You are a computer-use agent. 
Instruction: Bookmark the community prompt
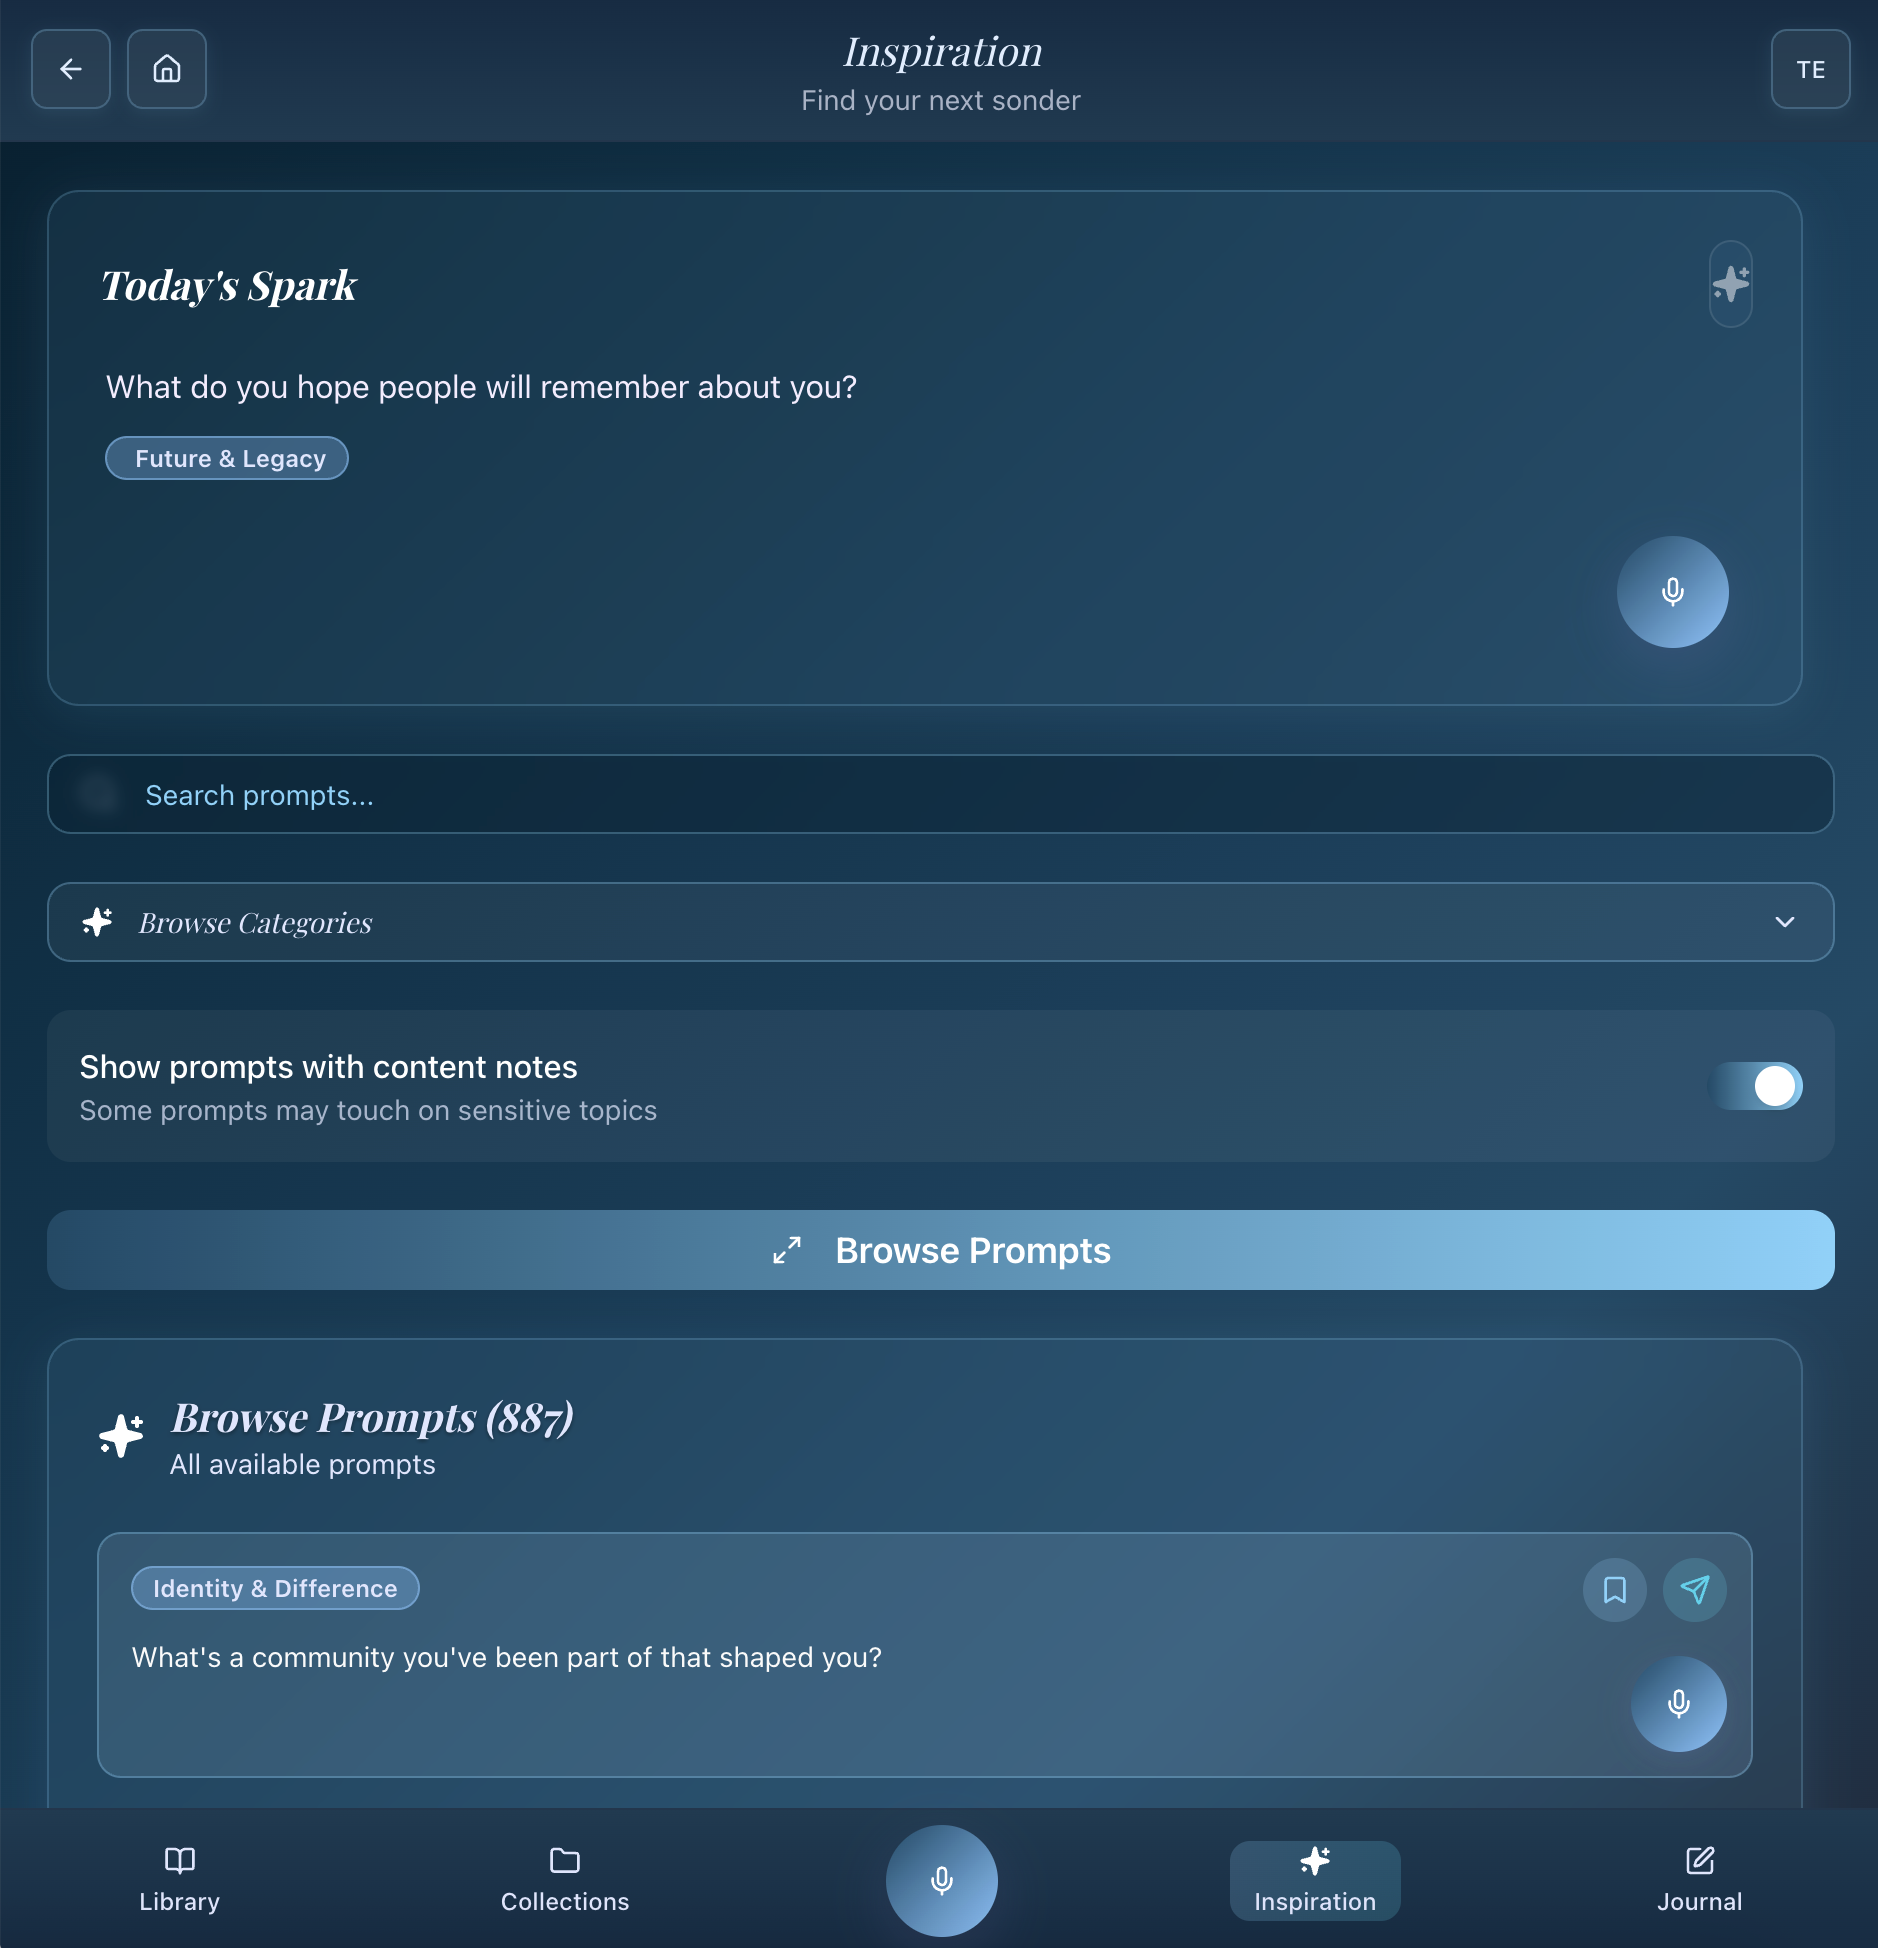point(1614,1589)
